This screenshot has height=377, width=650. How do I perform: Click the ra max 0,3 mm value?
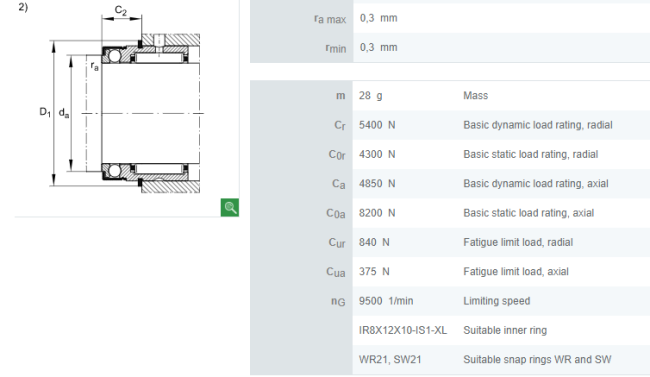(378, 18)
